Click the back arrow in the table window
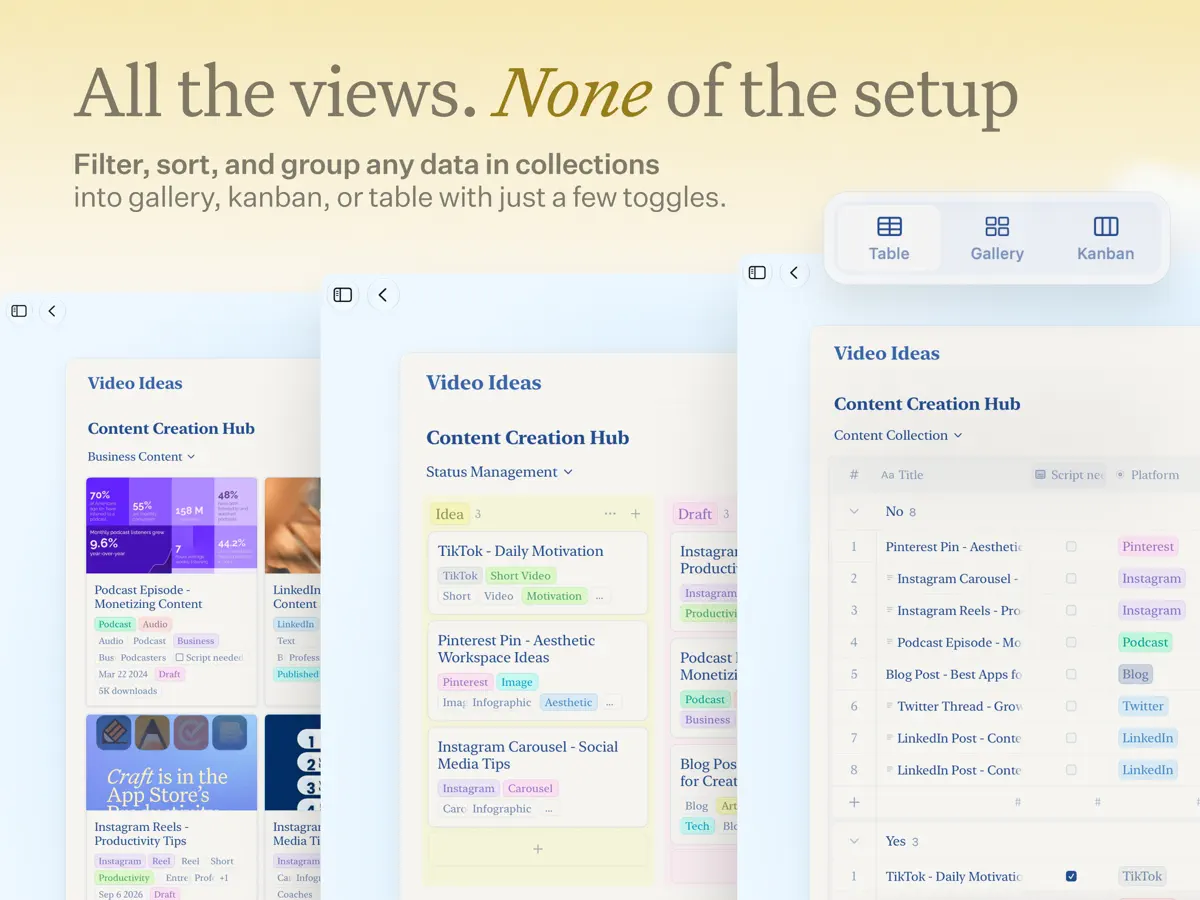Image resolution: width=1200 pixels, height=900 pixels. [x=794, y=272]
